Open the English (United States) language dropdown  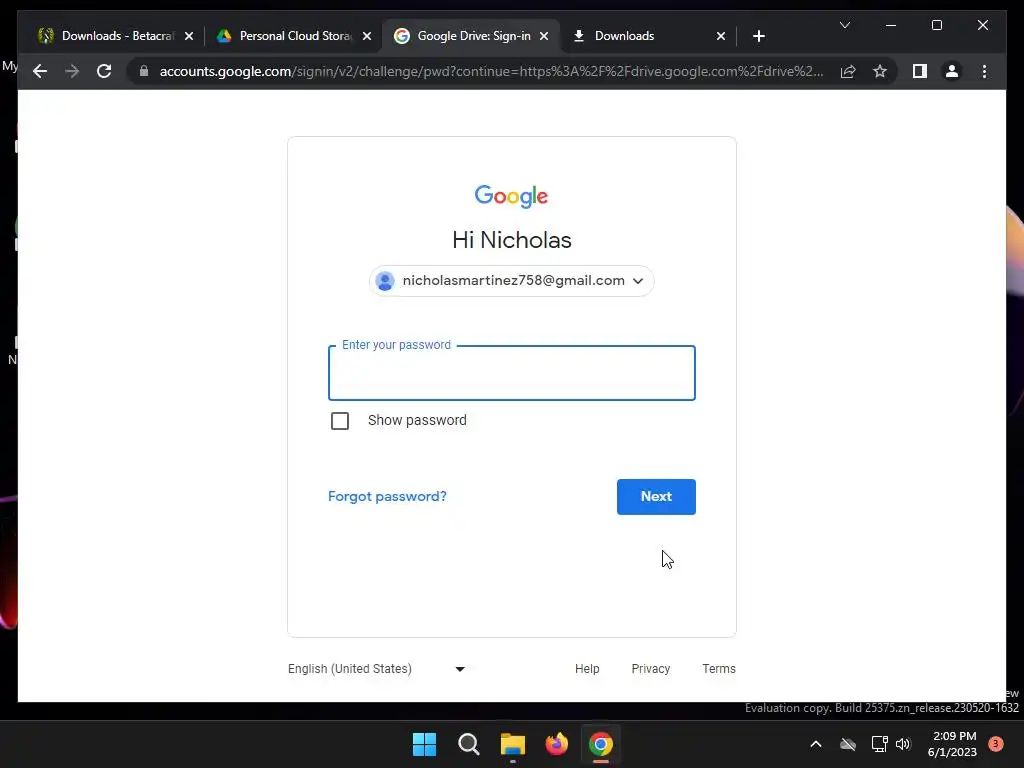(377, 669)
